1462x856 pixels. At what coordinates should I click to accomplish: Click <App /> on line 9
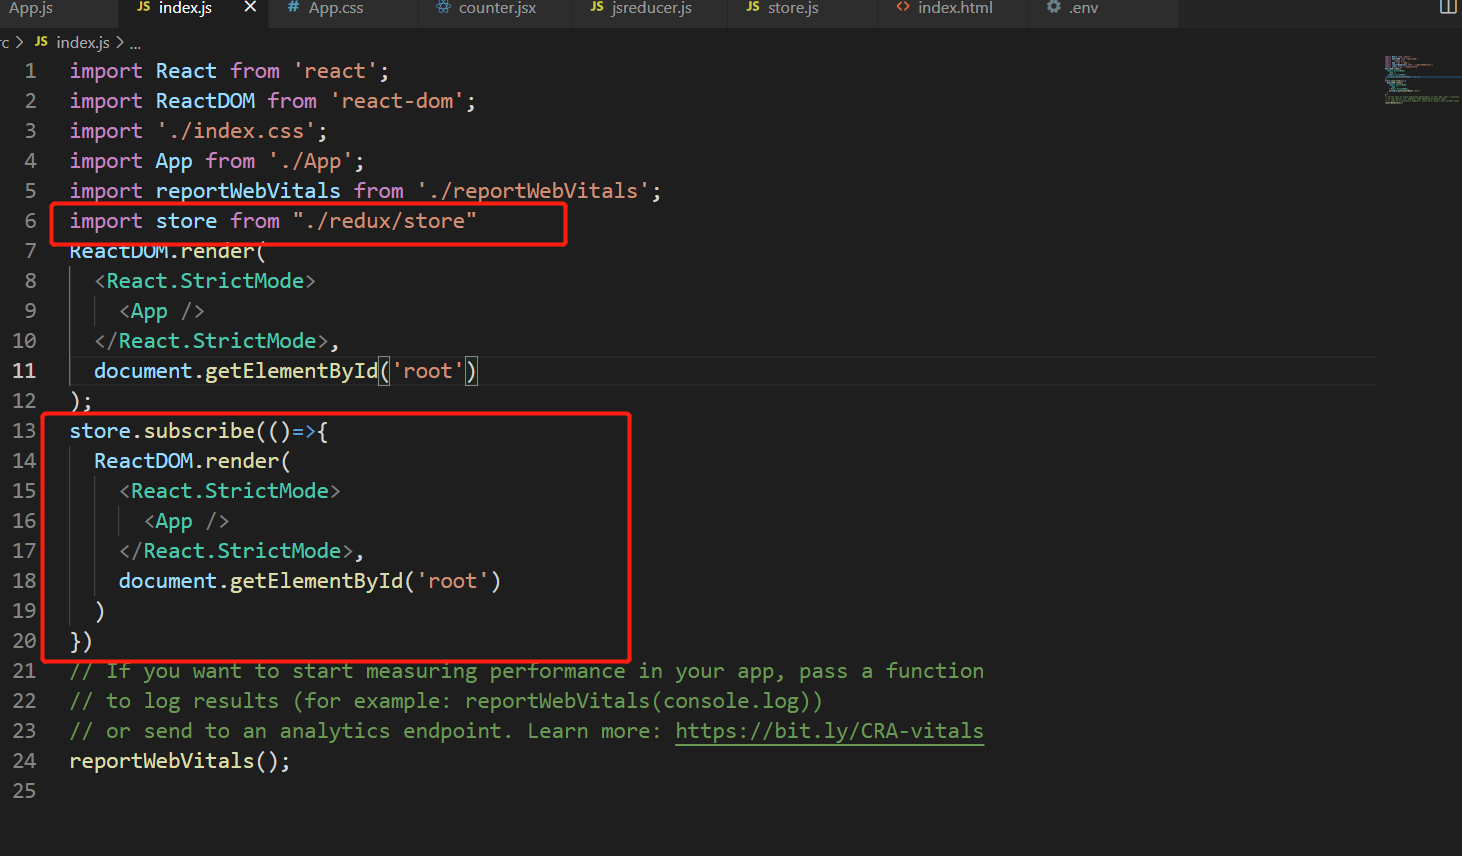[161, 311]
